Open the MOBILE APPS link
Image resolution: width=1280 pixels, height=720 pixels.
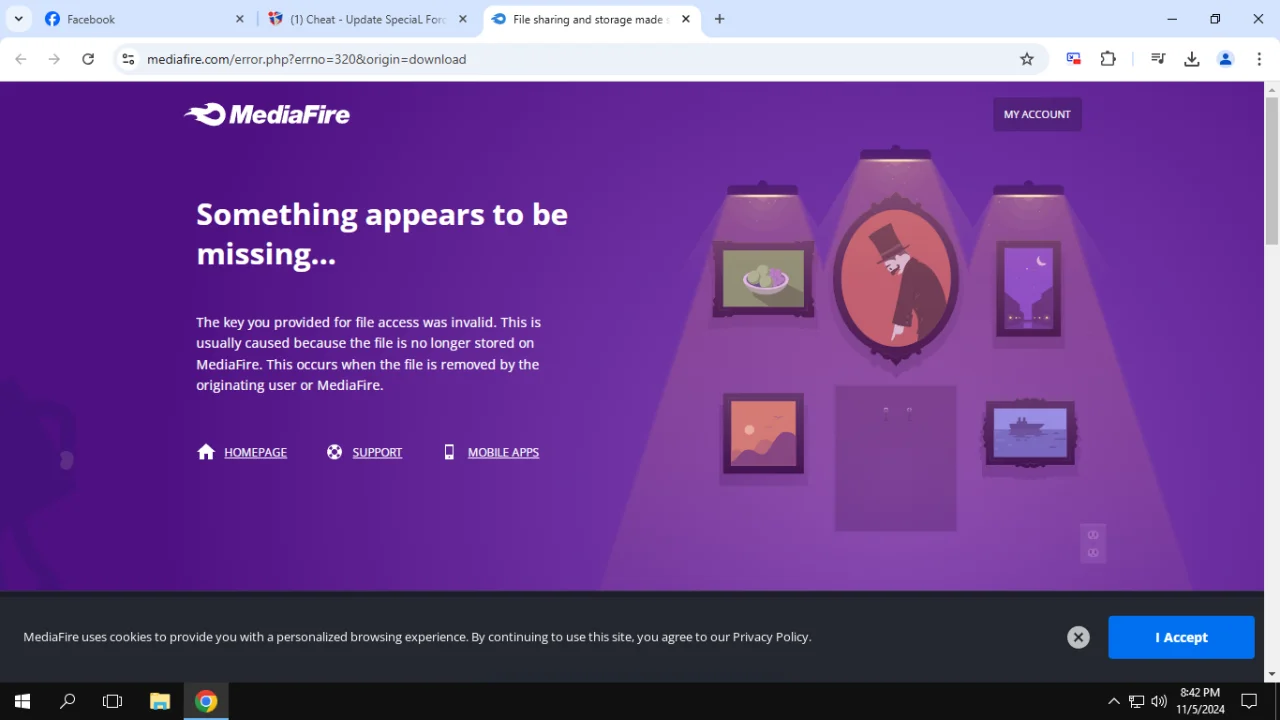503,452
